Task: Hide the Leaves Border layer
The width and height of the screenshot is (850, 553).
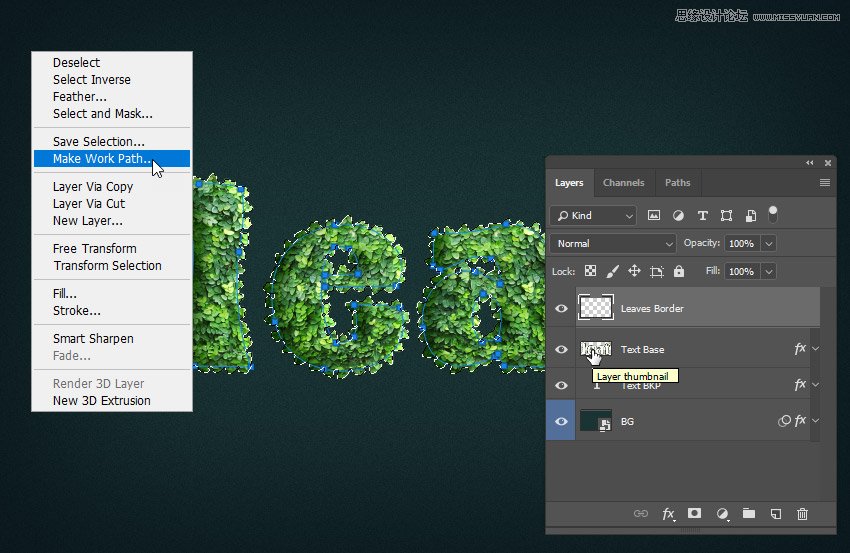Action: click(561, 309)
